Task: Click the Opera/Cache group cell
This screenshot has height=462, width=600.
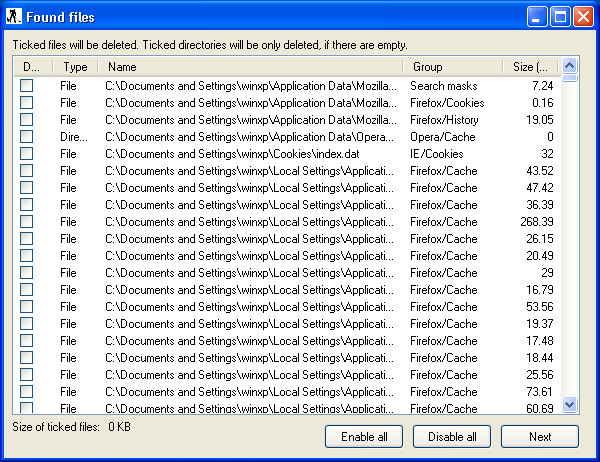Action: pos(442,137)
